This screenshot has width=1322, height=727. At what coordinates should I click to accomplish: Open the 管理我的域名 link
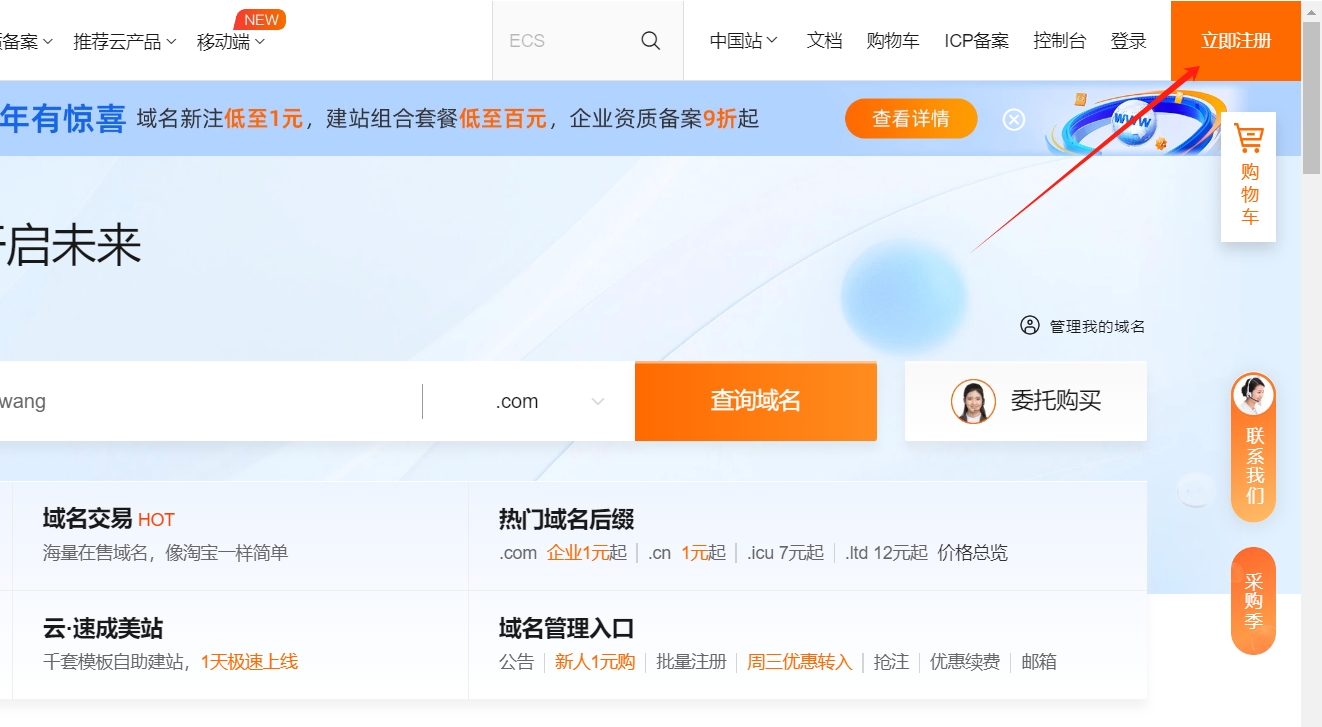point(1097,326)
